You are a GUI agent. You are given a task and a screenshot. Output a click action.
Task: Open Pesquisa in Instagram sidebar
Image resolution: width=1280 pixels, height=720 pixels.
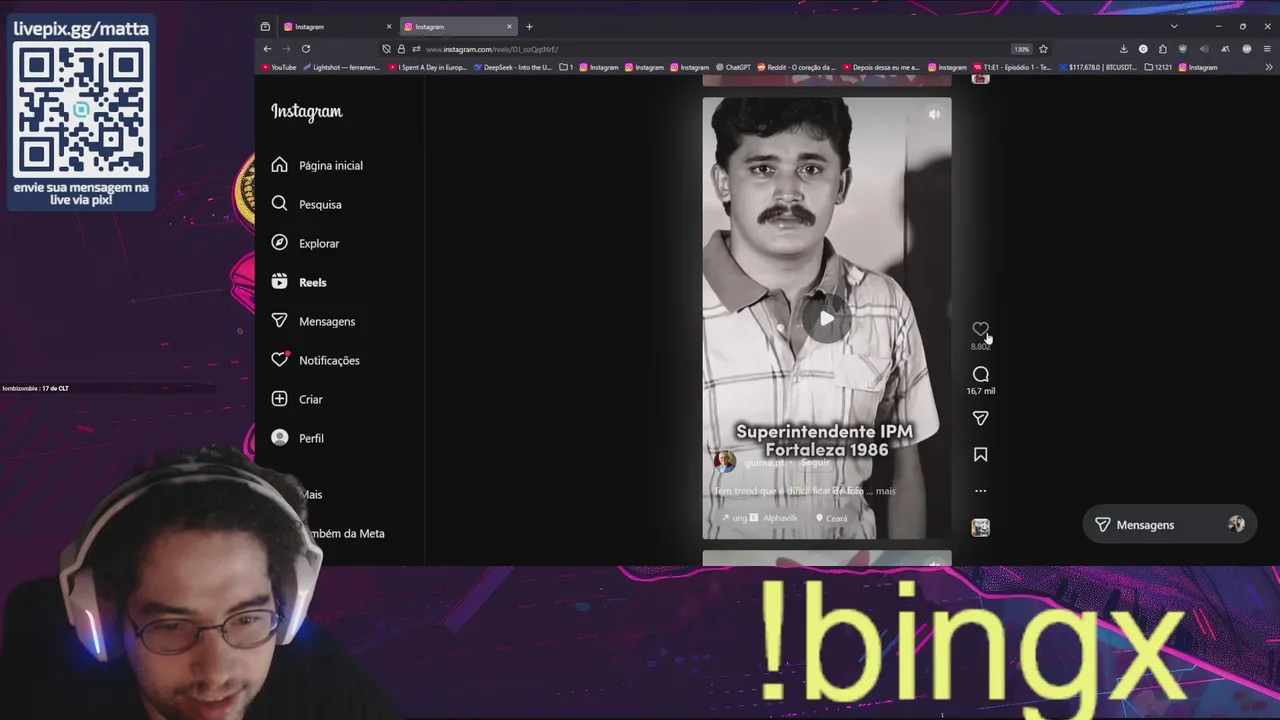coord(307,204)
